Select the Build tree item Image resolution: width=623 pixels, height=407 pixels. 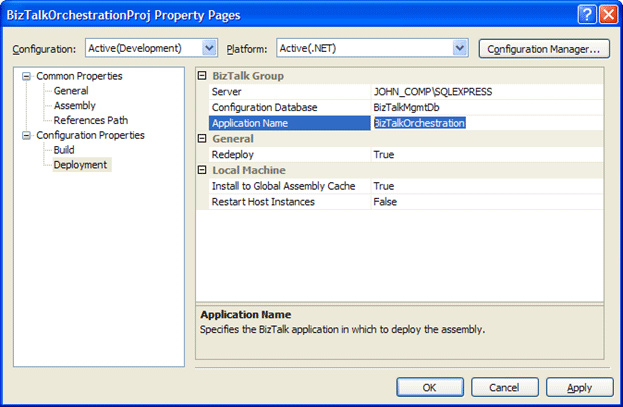point(64,150)
